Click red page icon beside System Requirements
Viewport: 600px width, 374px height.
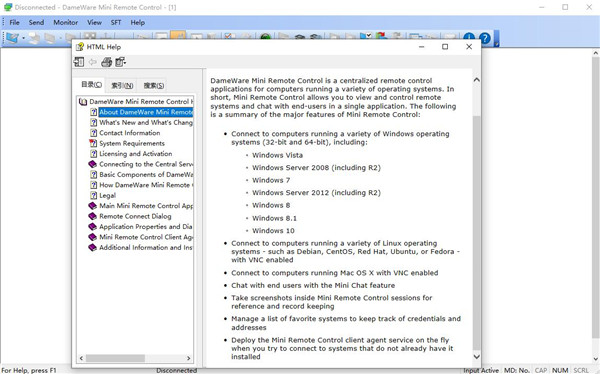click(93, 143)
